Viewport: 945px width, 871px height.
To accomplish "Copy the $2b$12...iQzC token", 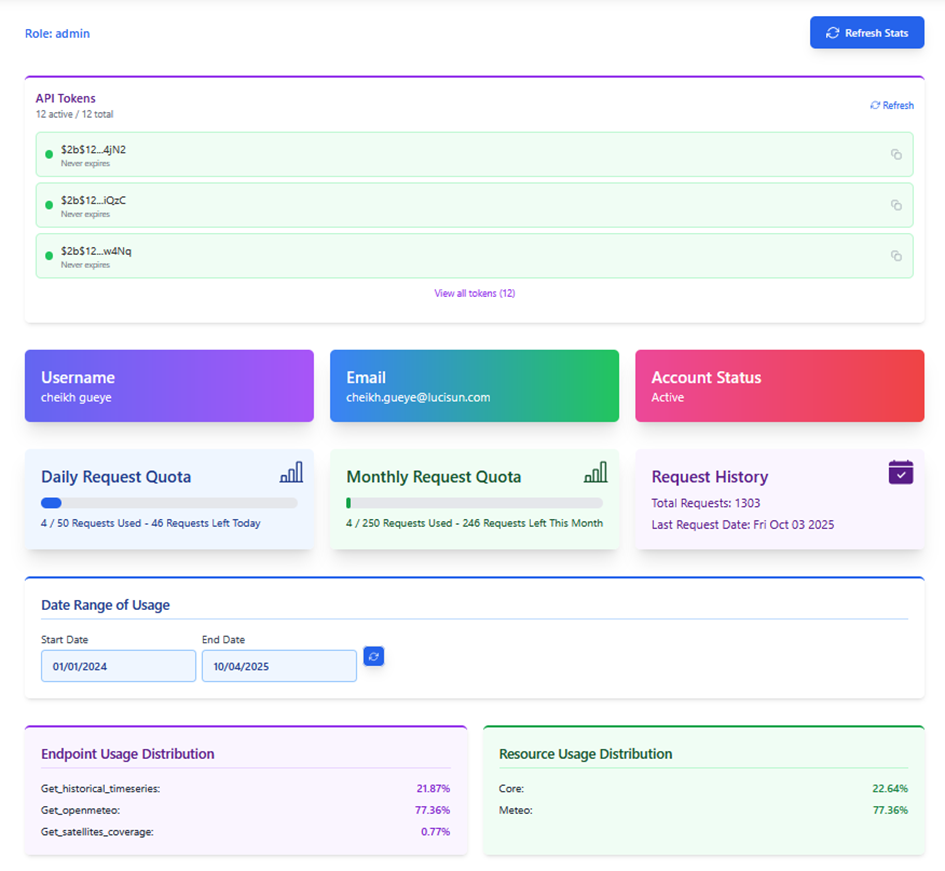I will click(x=896, y=205).
